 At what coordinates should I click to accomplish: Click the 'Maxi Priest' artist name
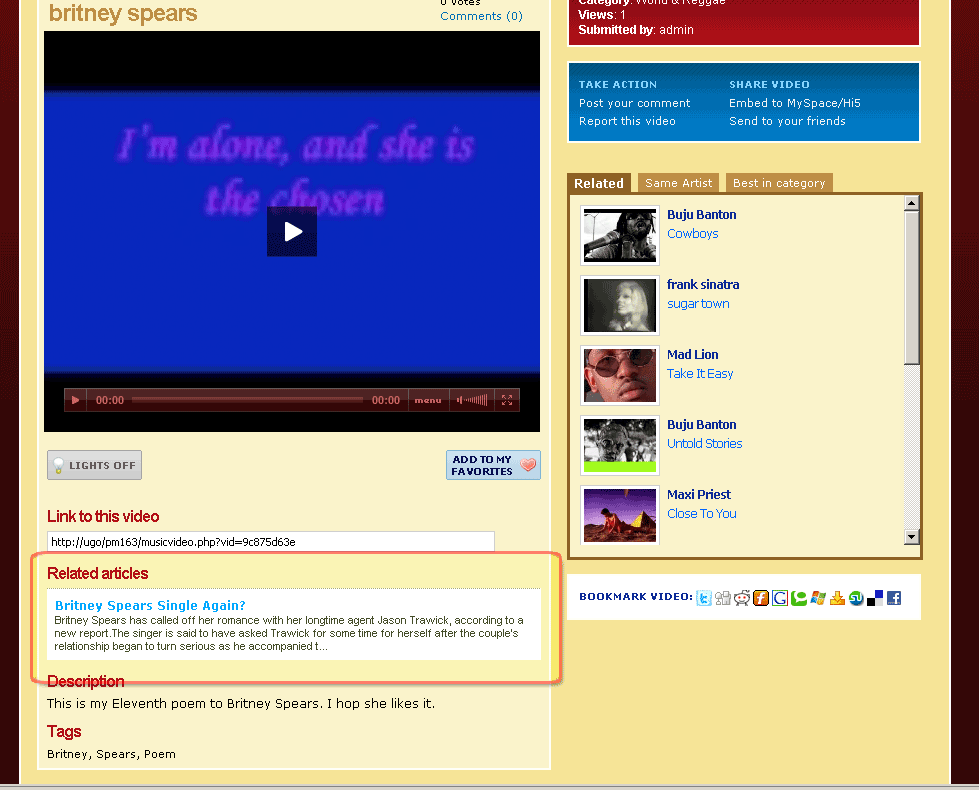click(699, 495)
